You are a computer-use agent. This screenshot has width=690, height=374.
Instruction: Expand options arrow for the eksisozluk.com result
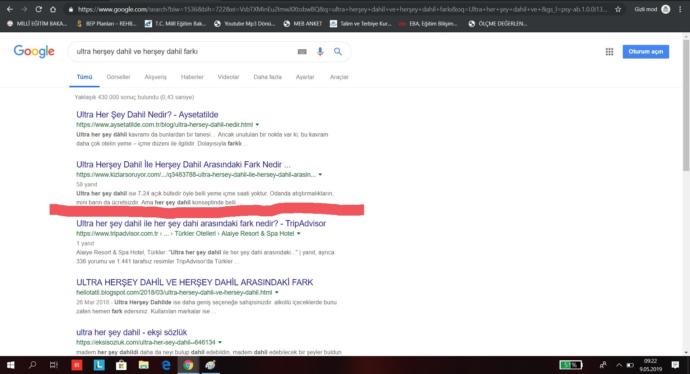(x=220, y=342)
